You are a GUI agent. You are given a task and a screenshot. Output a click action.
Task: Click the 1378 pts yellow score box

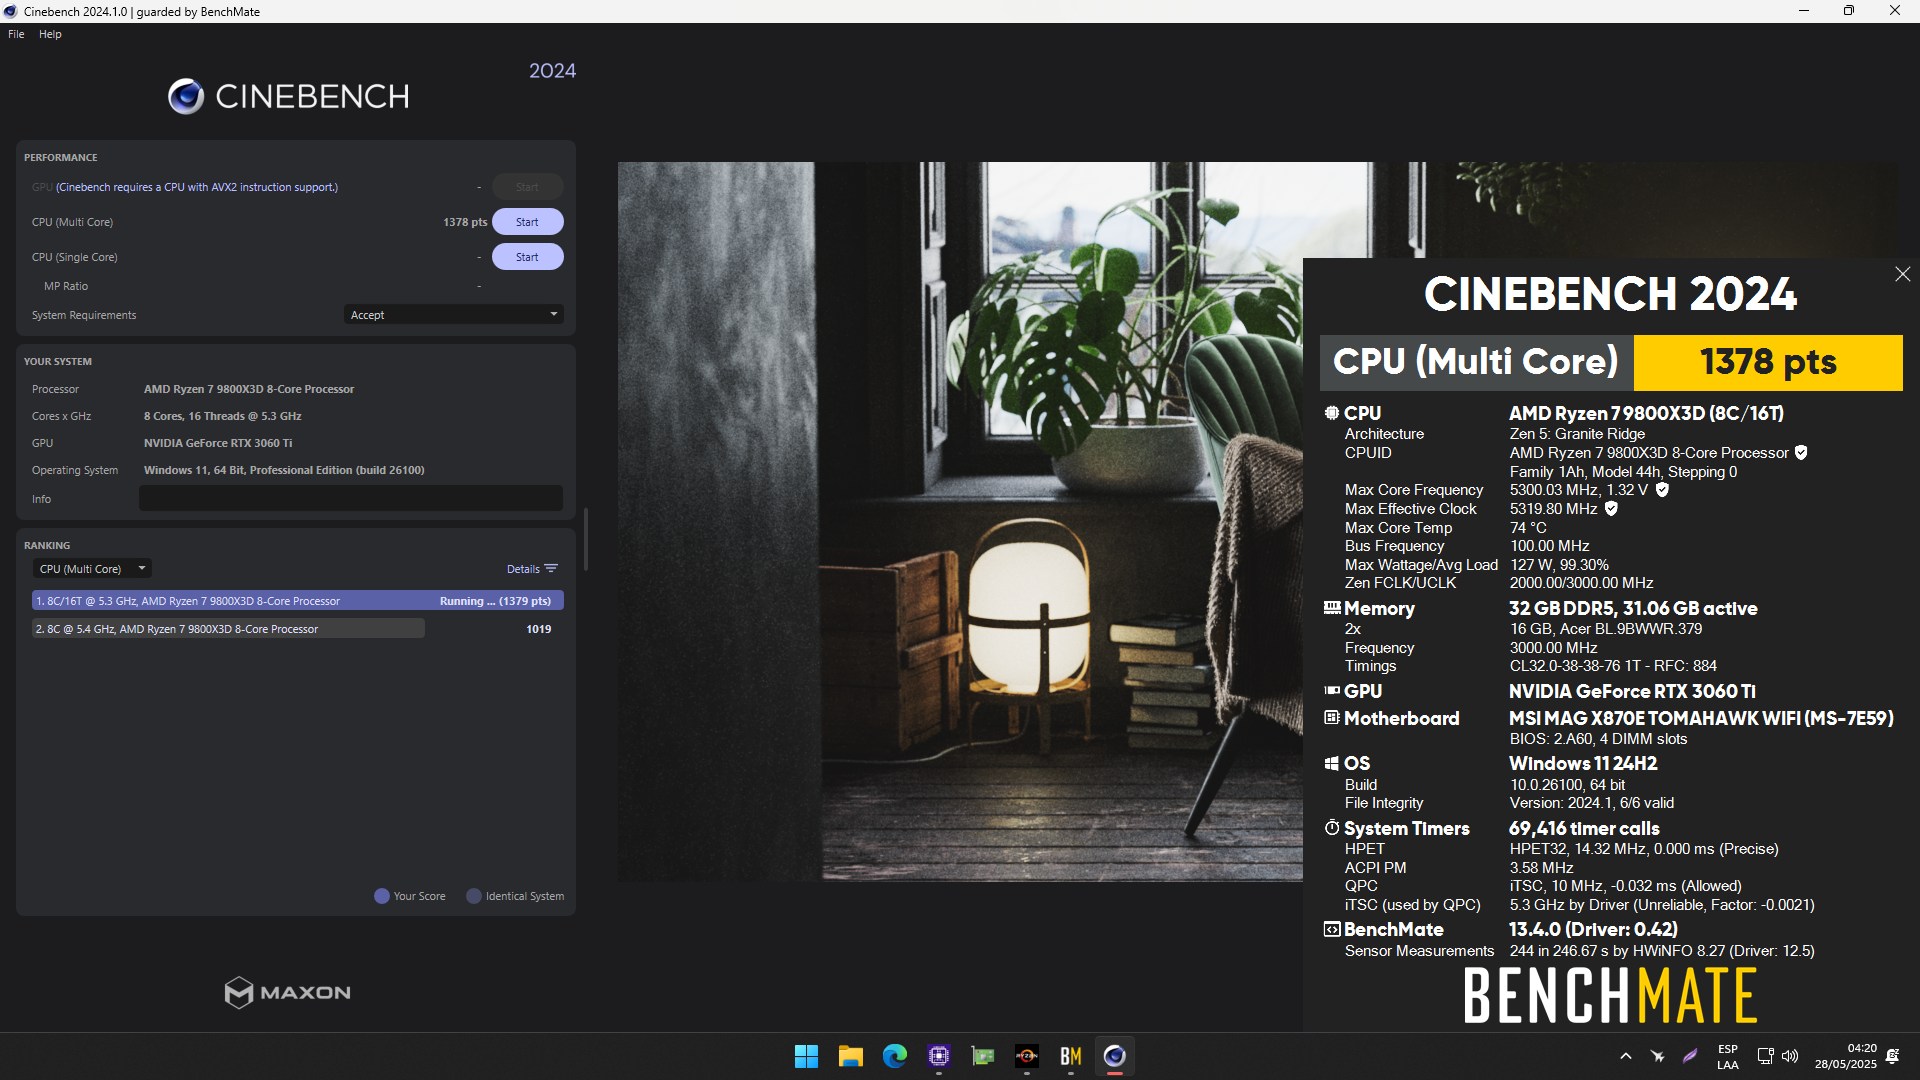coord(1768,362)
